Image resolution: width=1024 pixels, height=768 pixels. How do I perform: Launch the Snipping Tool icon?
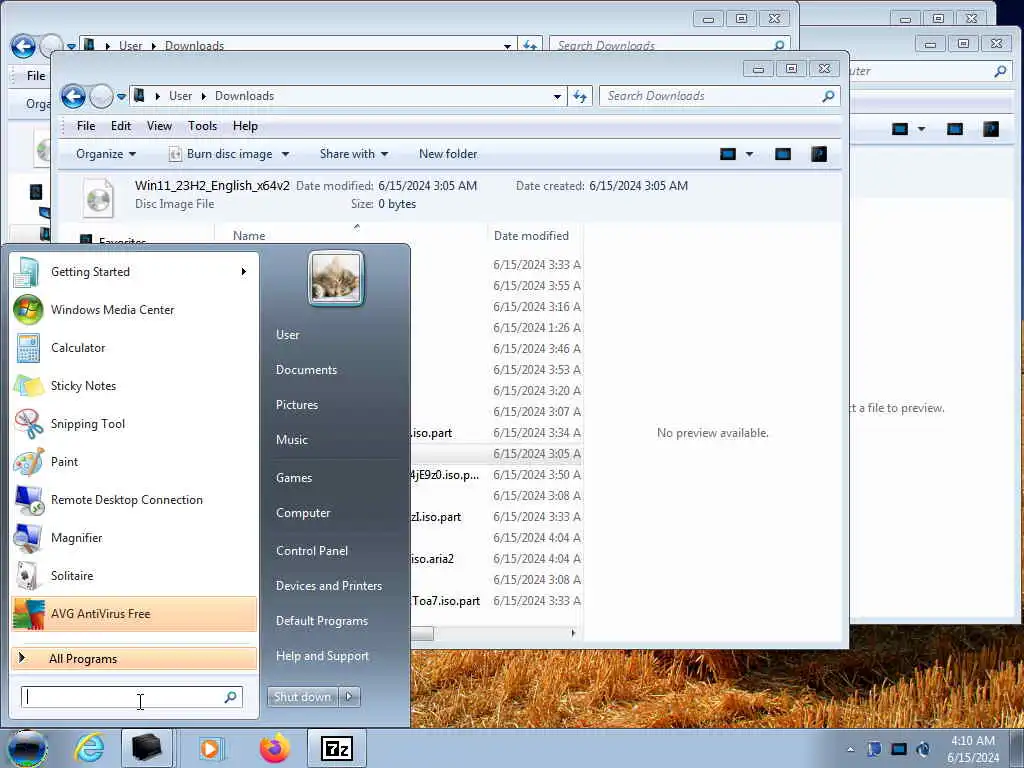tap(27, 423)
